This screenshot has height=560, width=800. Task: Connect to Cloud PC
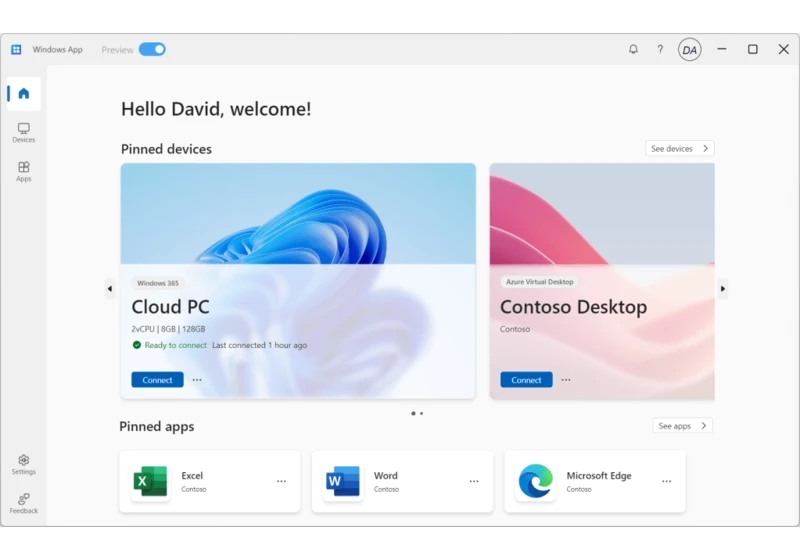(157, 380)
